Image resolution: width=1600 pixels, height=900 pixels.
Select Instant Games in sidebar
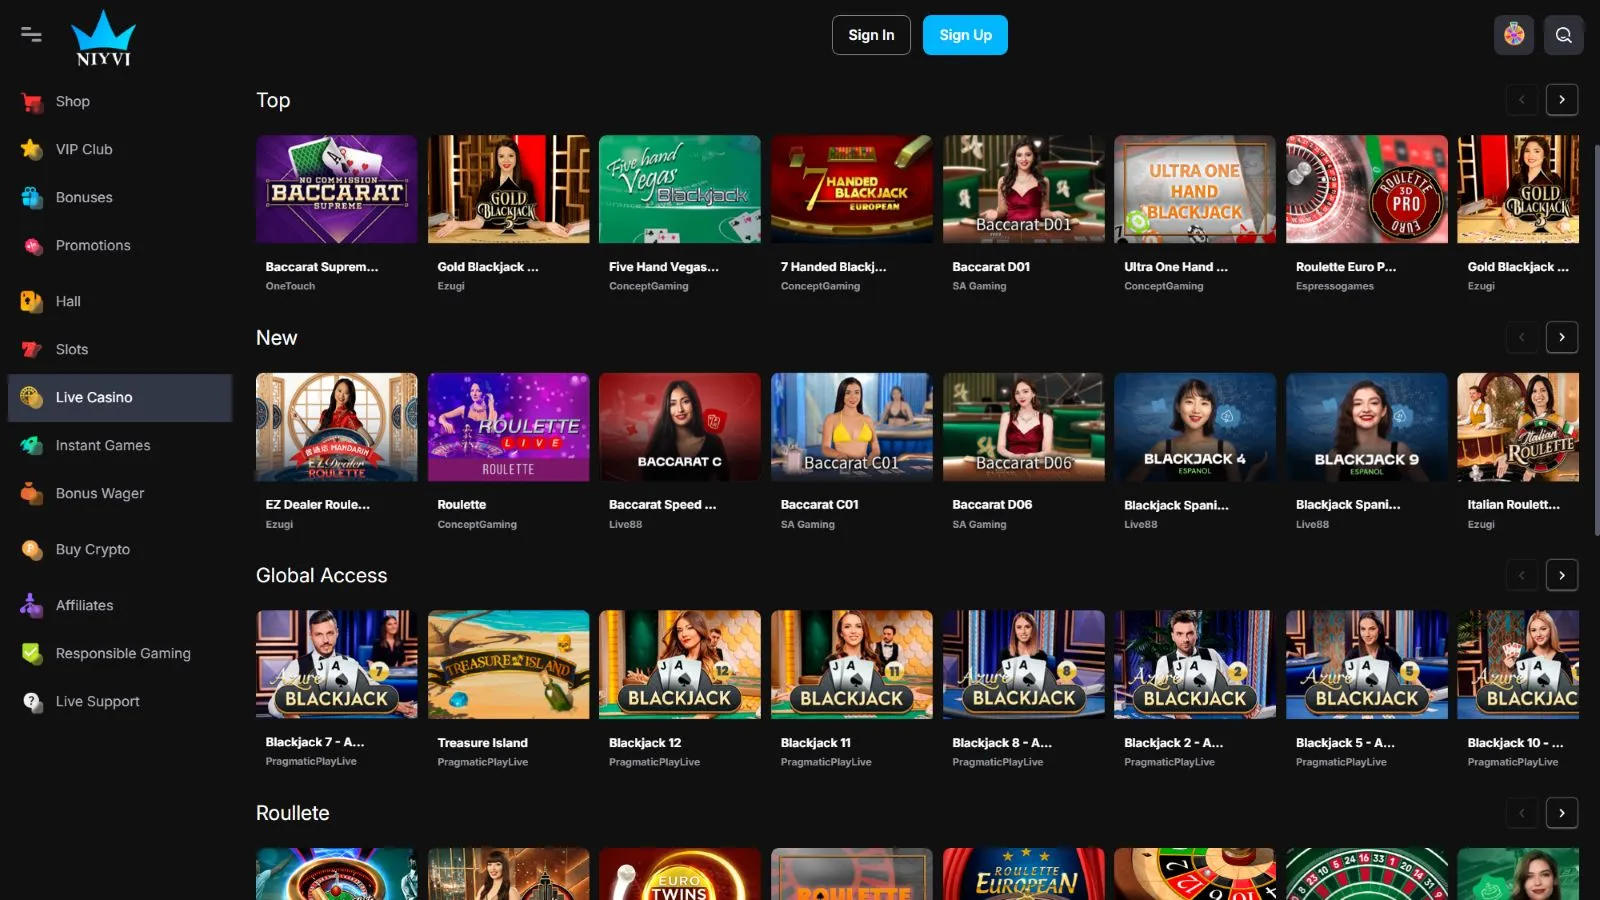point(103,446)
